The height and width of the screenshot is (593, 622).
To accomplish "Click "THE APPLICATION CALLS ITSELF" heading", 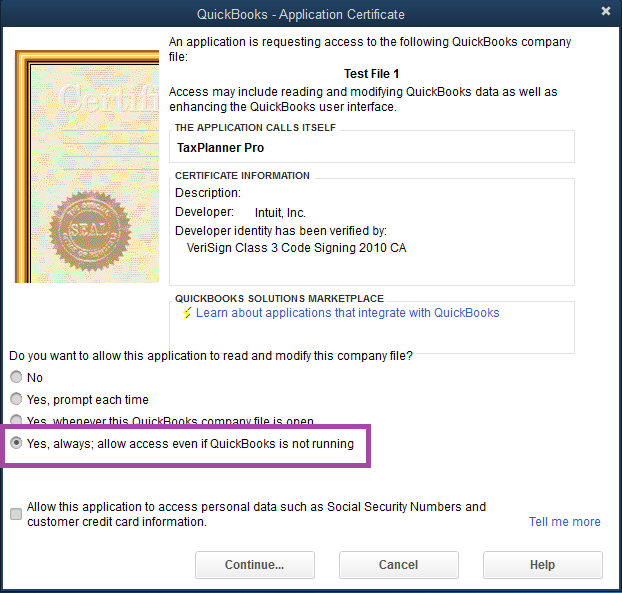I will click(x=255, y=128).
